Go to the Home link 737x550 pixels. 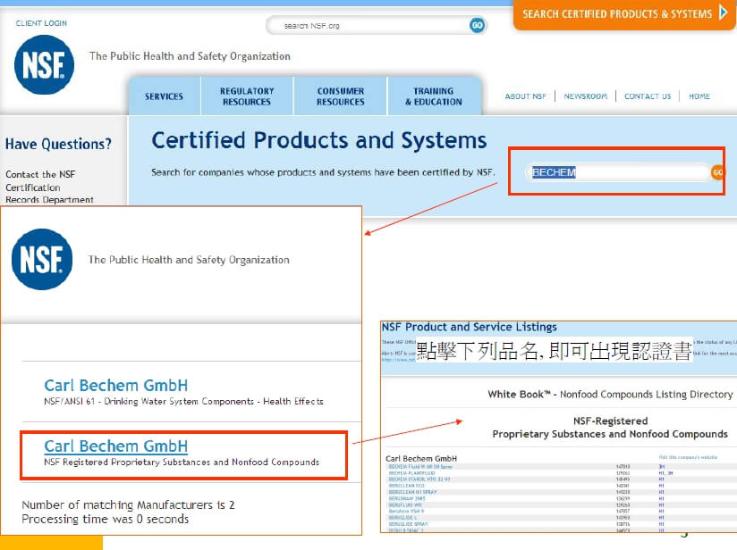pyautogui.click(x=699, y=97)
